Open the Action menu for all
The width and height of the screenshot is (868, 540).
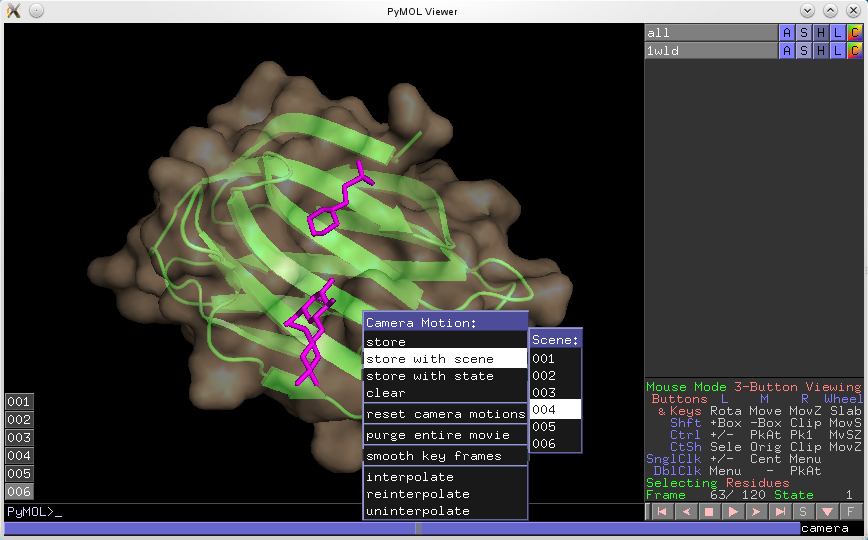pos(787,33)
